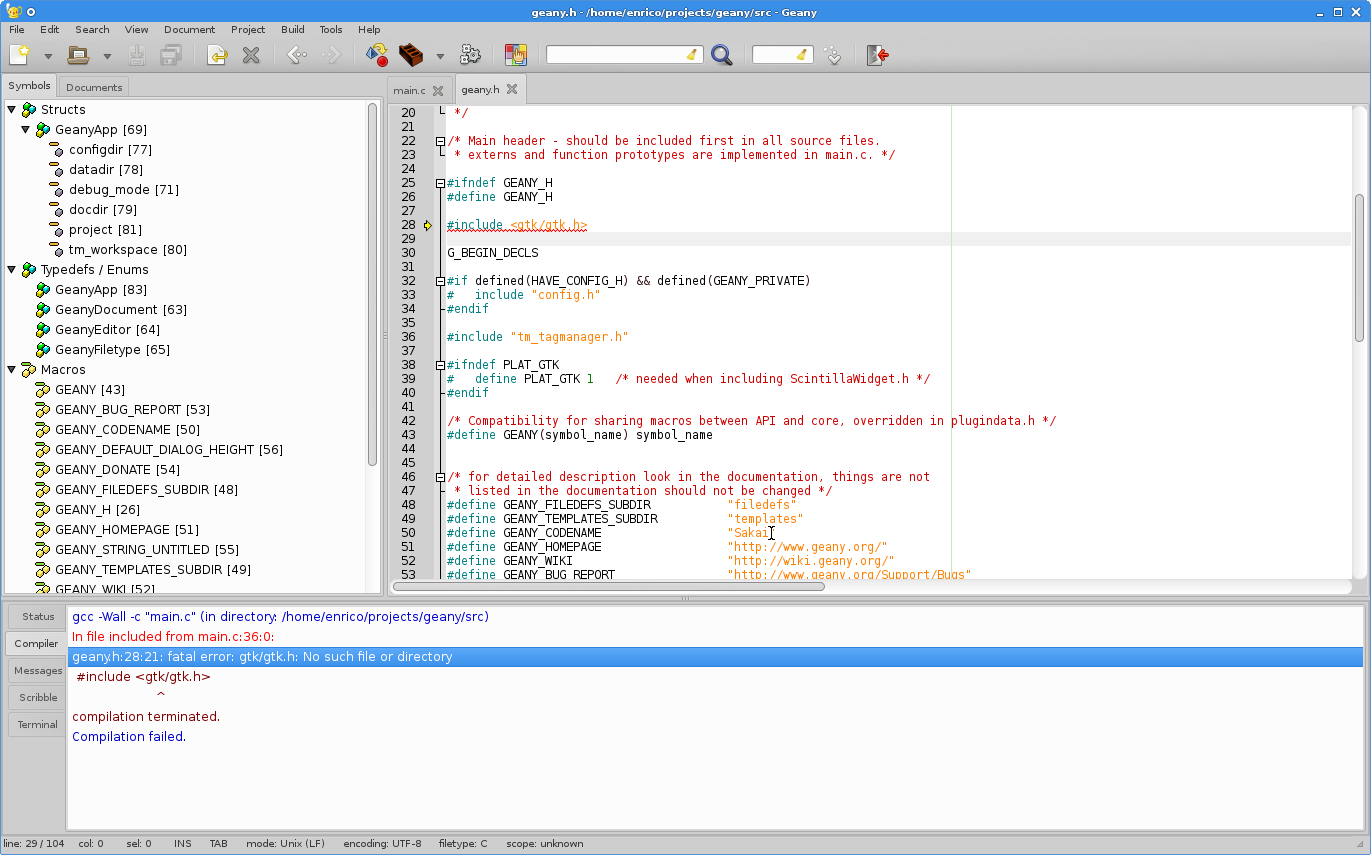Run the program with the gears icon

(x=470, y=55)
